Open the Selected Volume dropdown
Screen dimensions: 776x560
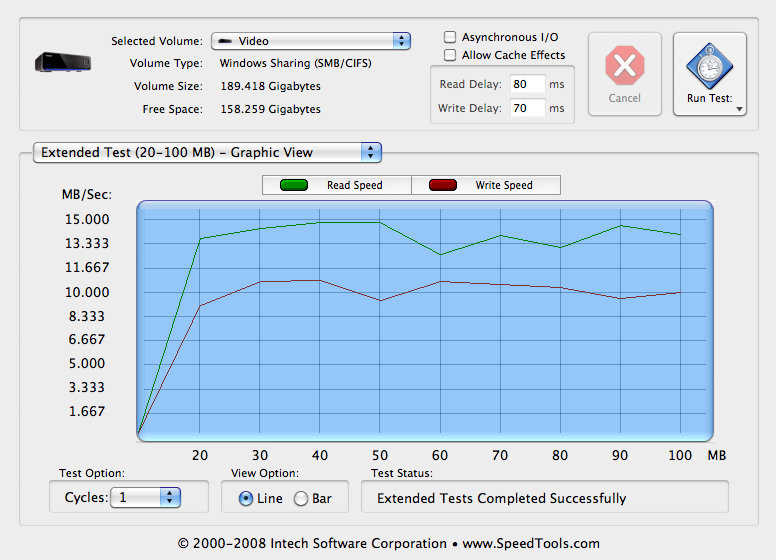[311, 41]
